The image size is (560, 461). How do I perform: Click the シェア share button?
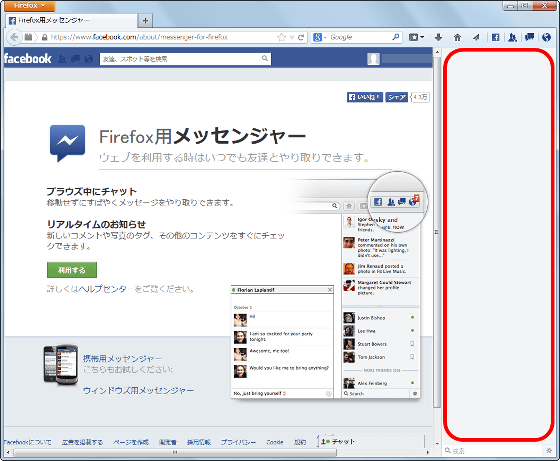(x=396, y=97)
